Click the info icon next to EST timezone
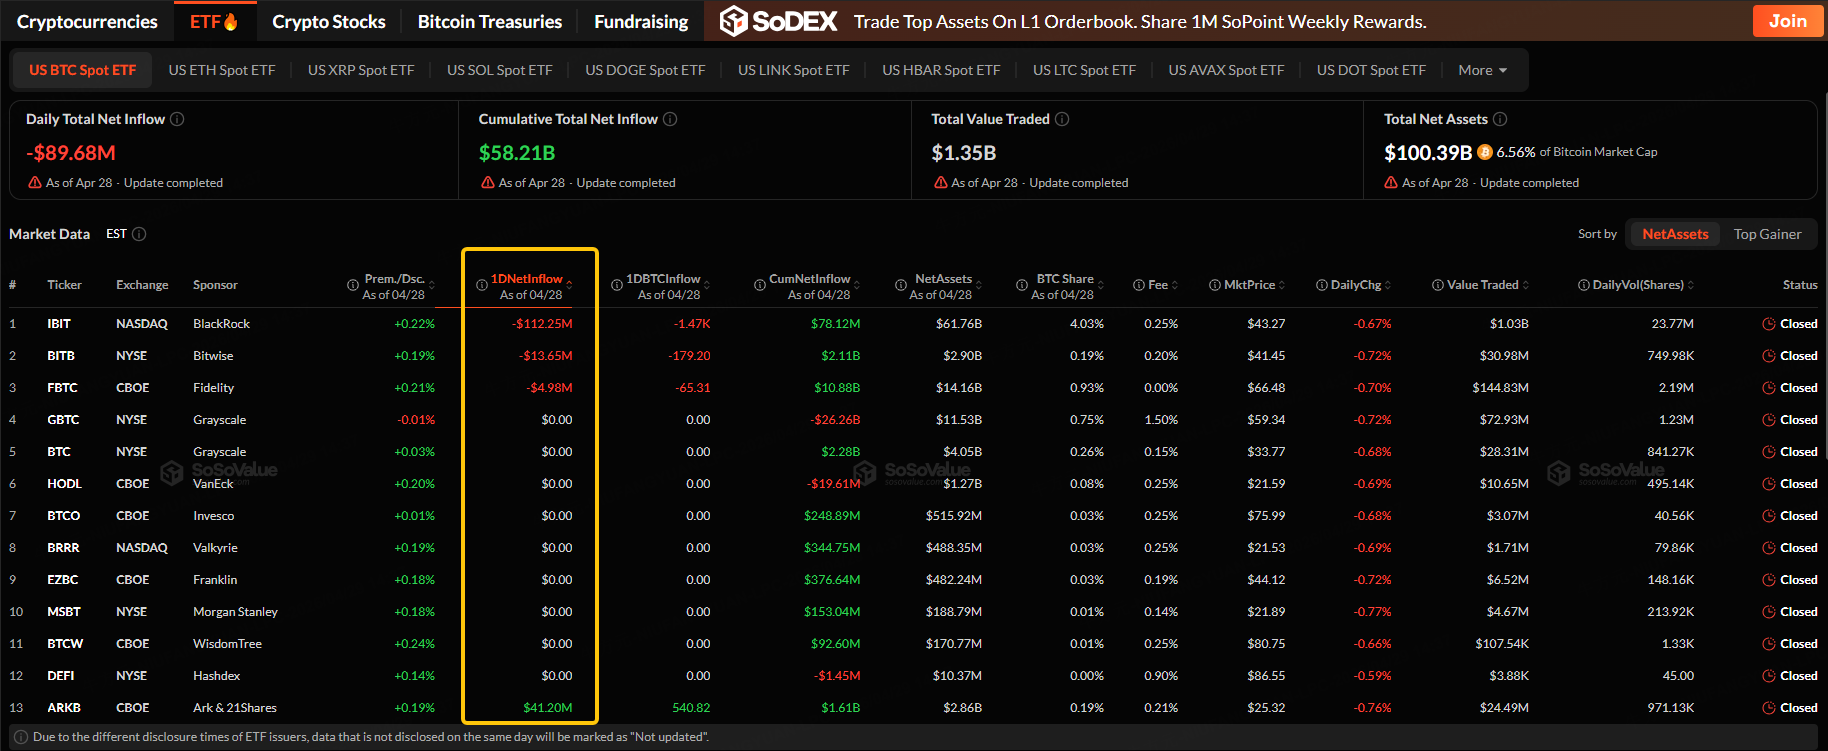This screenshot has width=1828, height=751. click(x=139, y=234)
